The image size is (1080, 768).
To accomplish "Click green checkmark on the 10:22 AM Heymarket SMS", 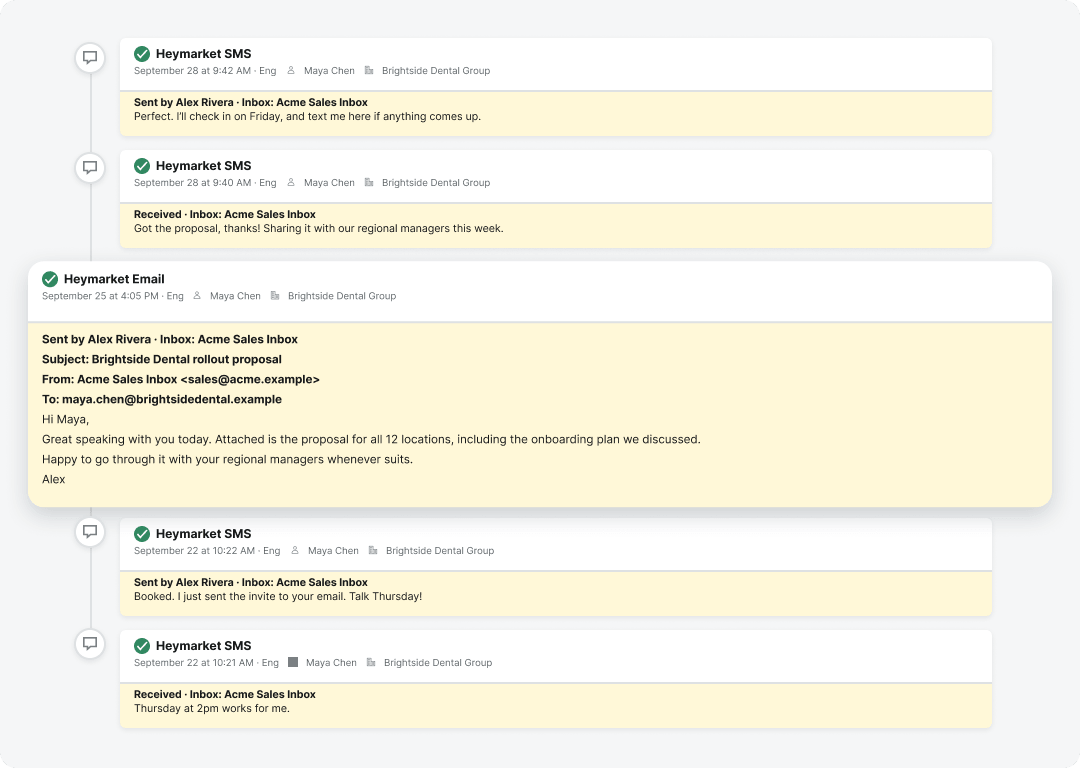I will (142, 534).
